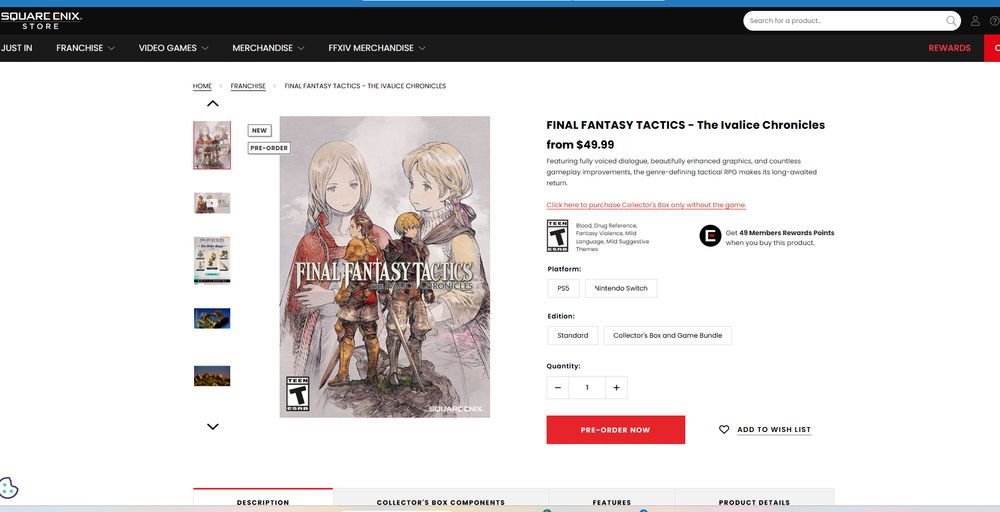
Task: Click the heart wish list icon
Action: coord(724,430)
